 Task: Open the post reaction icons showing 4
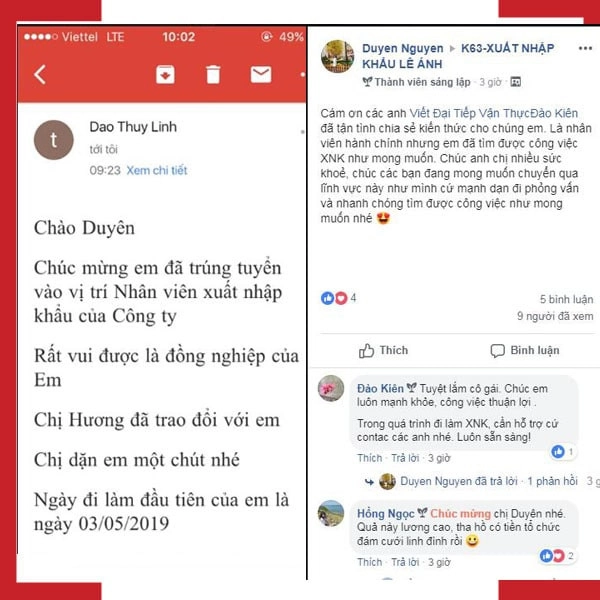point(334,298)
